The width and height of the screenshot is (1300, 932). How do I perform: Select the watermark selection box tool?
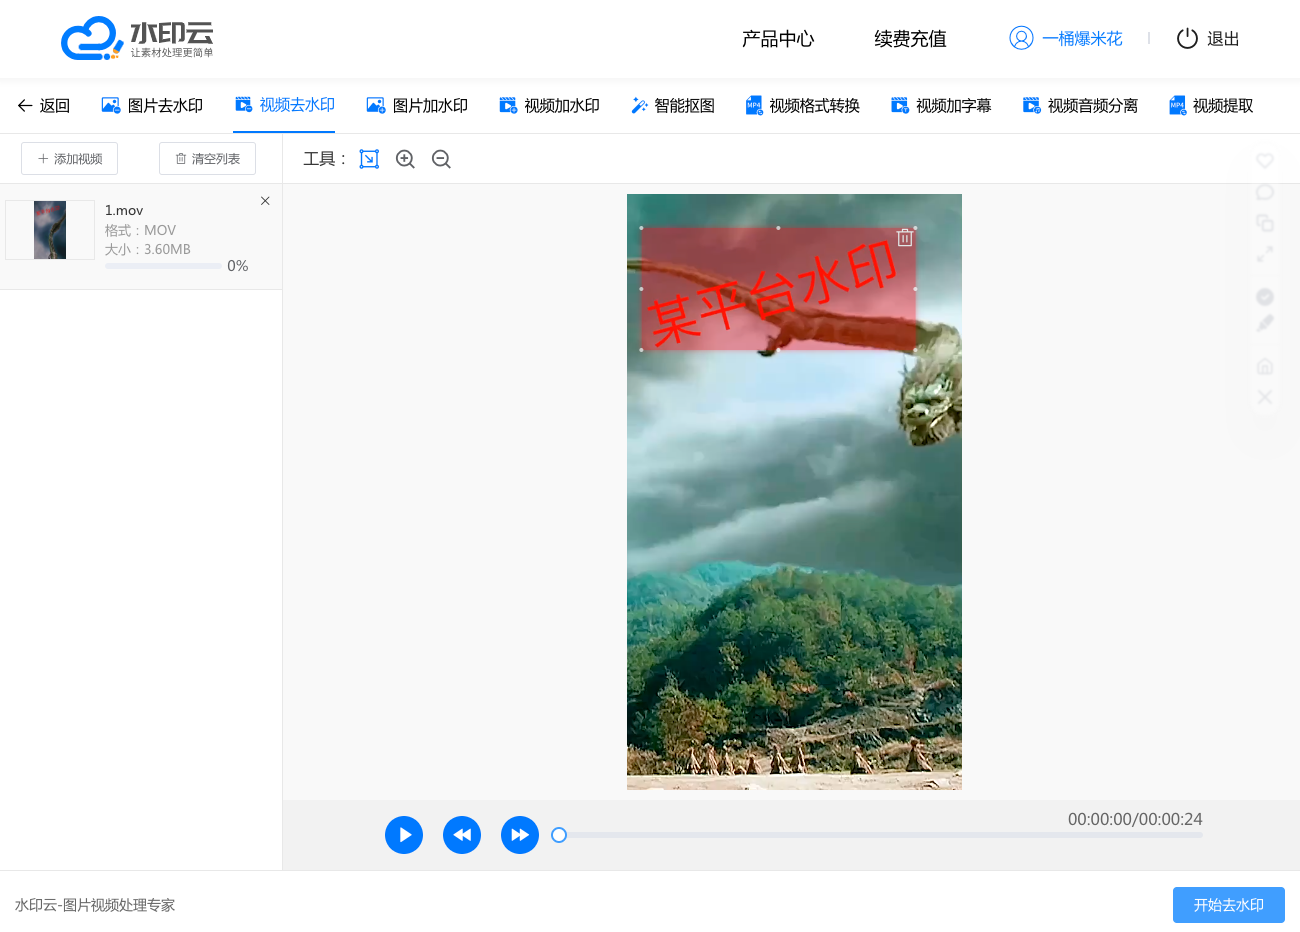coord(369,159)
